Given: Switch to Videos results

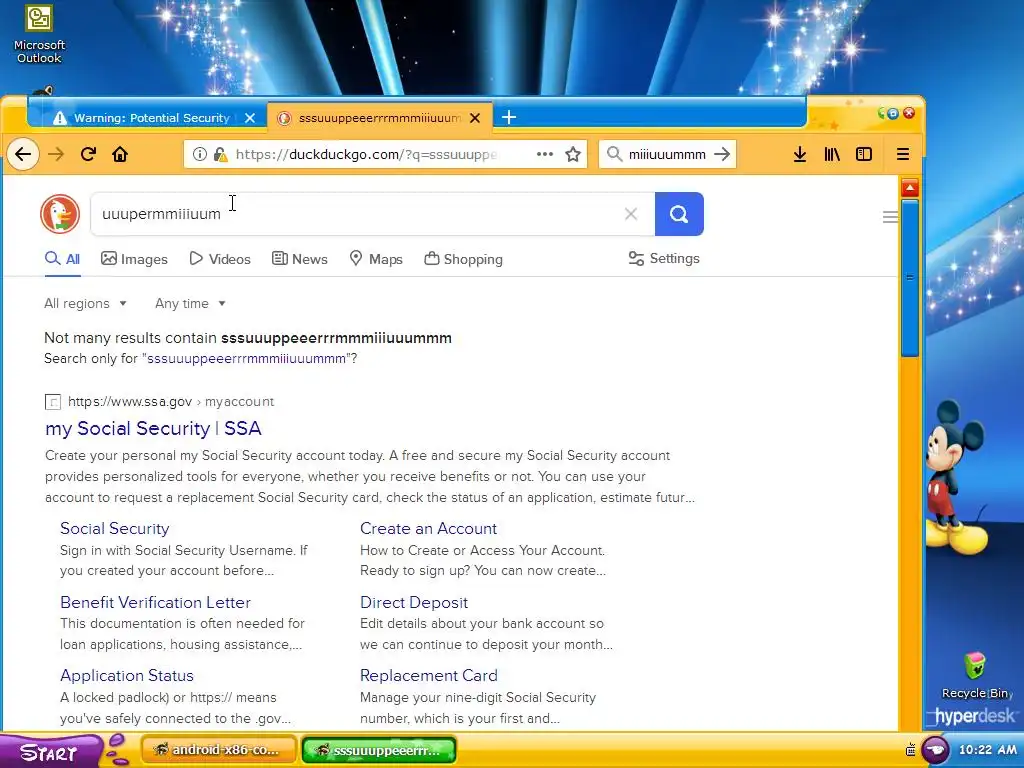Looking at the screenshot, I should click(220, 259).
